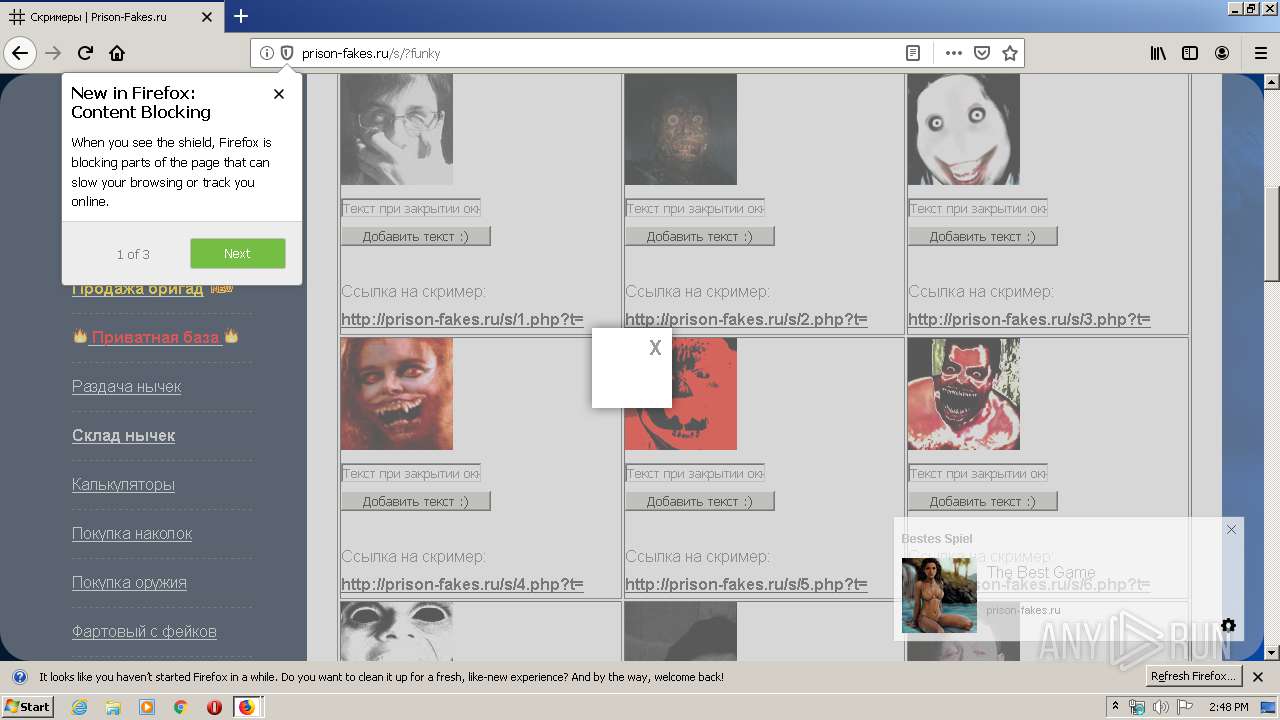Open link prison-fakes.ru/s/4.php?t=
The height and width of the screenshot is (720, 1280).
click(462, 584)
